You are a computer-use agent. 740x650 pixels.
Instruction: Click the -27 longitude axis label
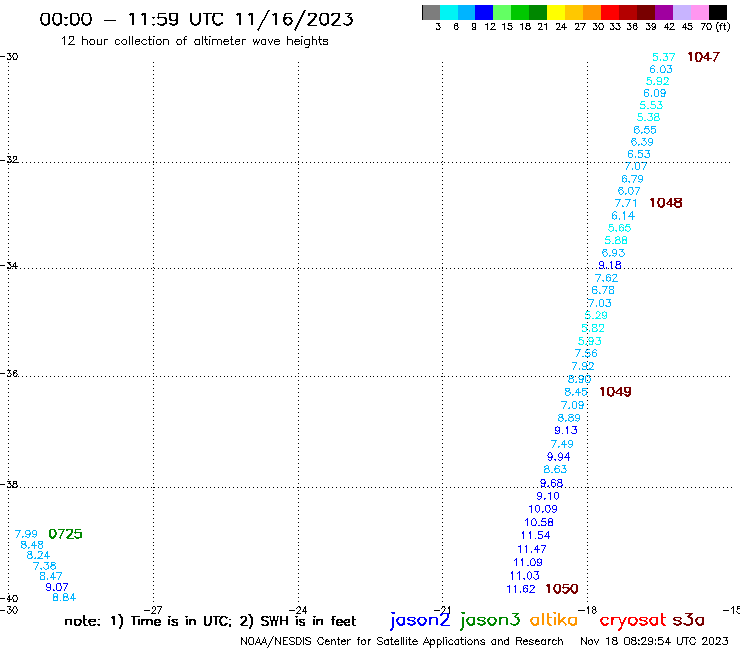coord(153,610)
